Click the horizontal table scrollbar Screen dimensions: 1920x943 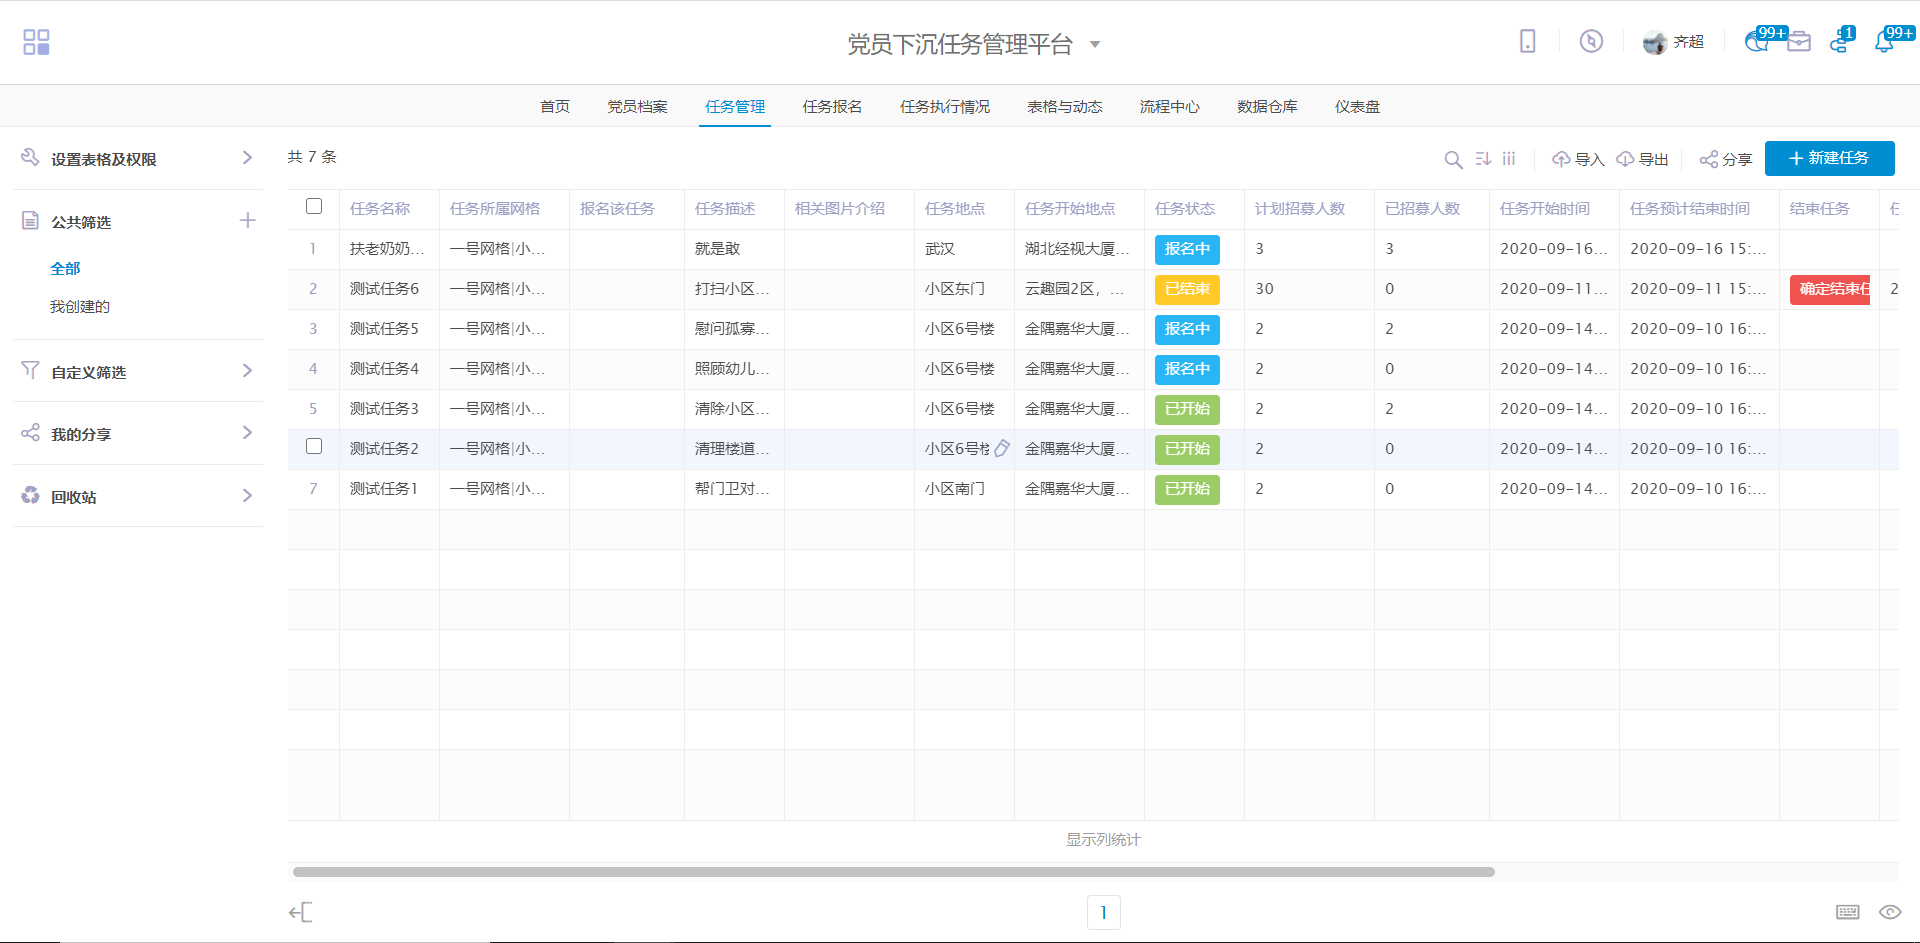(x=893, y=872)
